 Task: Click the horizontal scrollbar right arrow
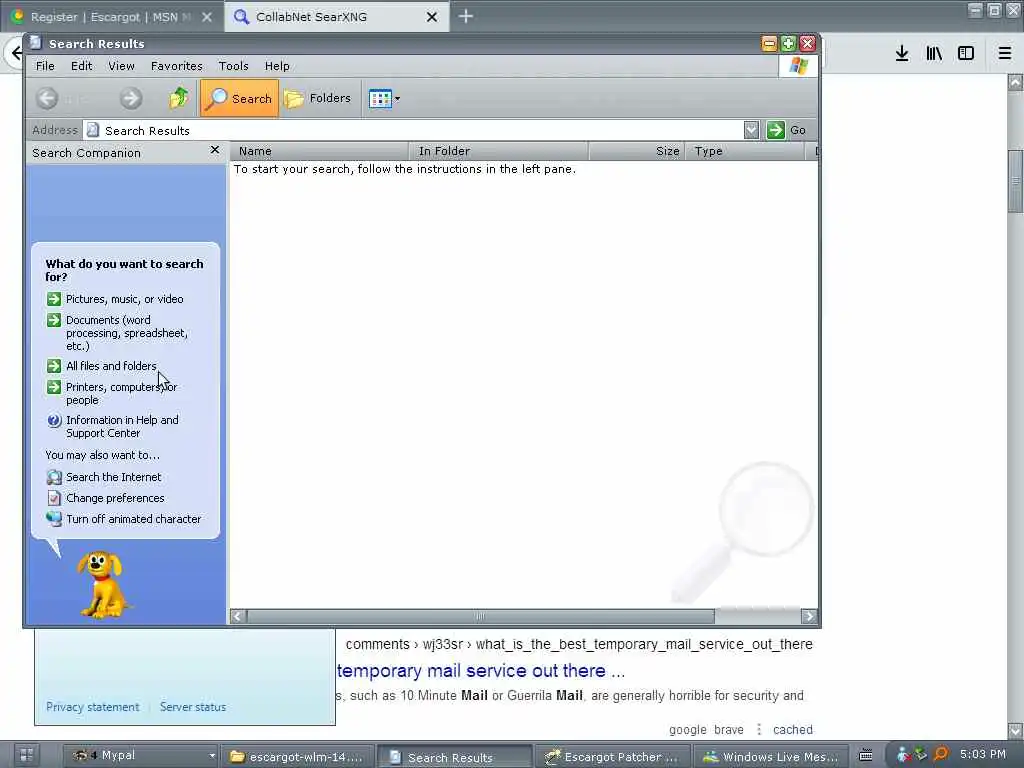pos(809,616)
